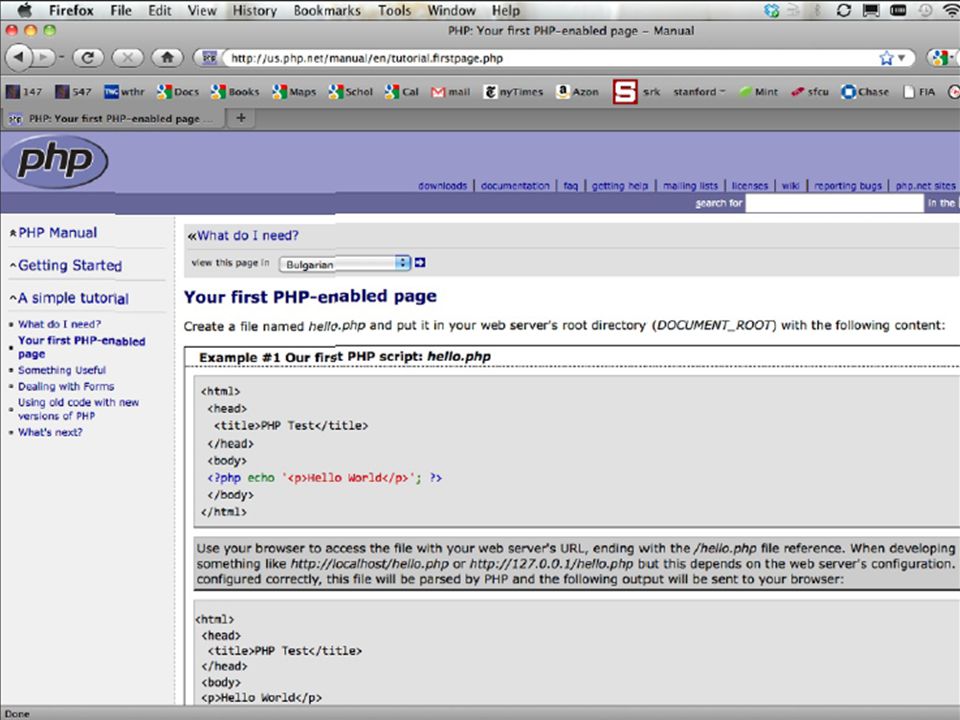
Task: Open Something Useful sidebar link
Action: pos(62,370)
